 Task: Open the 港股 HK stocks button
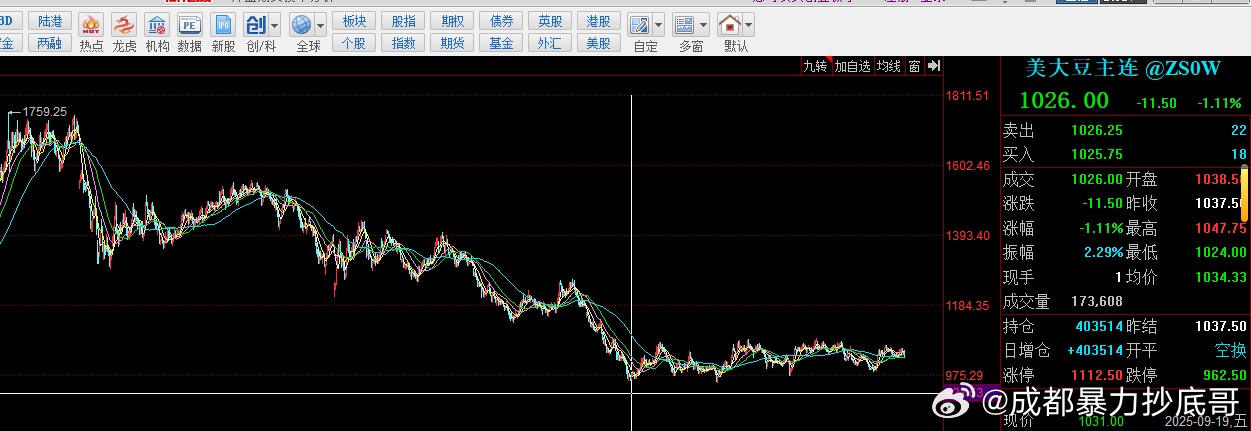[x=599, y=21]
